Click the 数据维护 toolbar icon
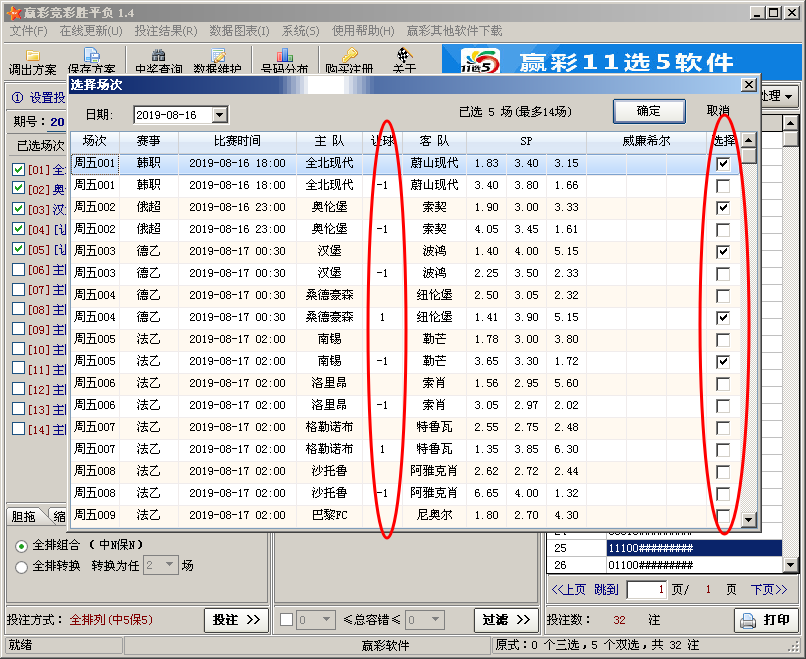806x659 pixels. (x=217, y=55)
